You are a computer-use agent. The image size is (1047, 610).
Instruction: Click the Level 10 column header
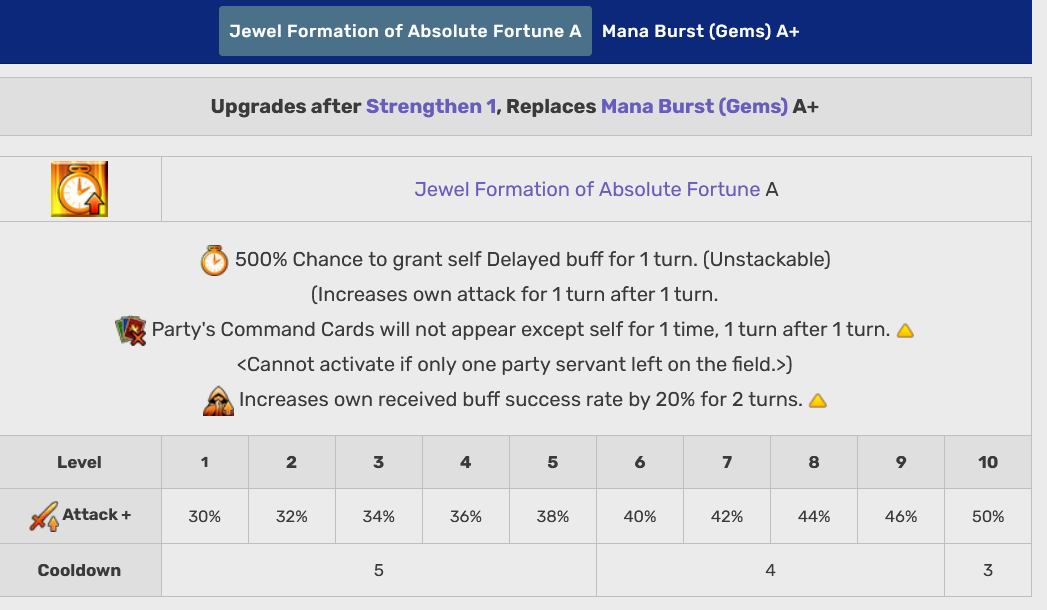click(x=987, y=462)
